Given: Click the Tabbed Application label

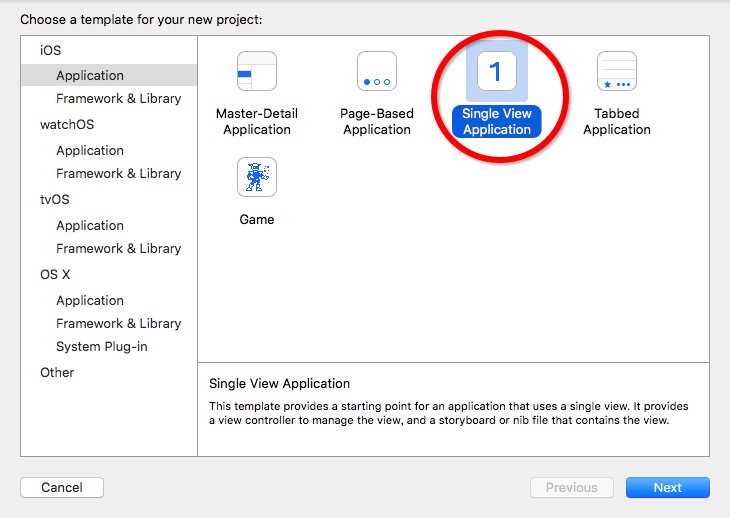Looking at the screenshot, I should point(617,121).
